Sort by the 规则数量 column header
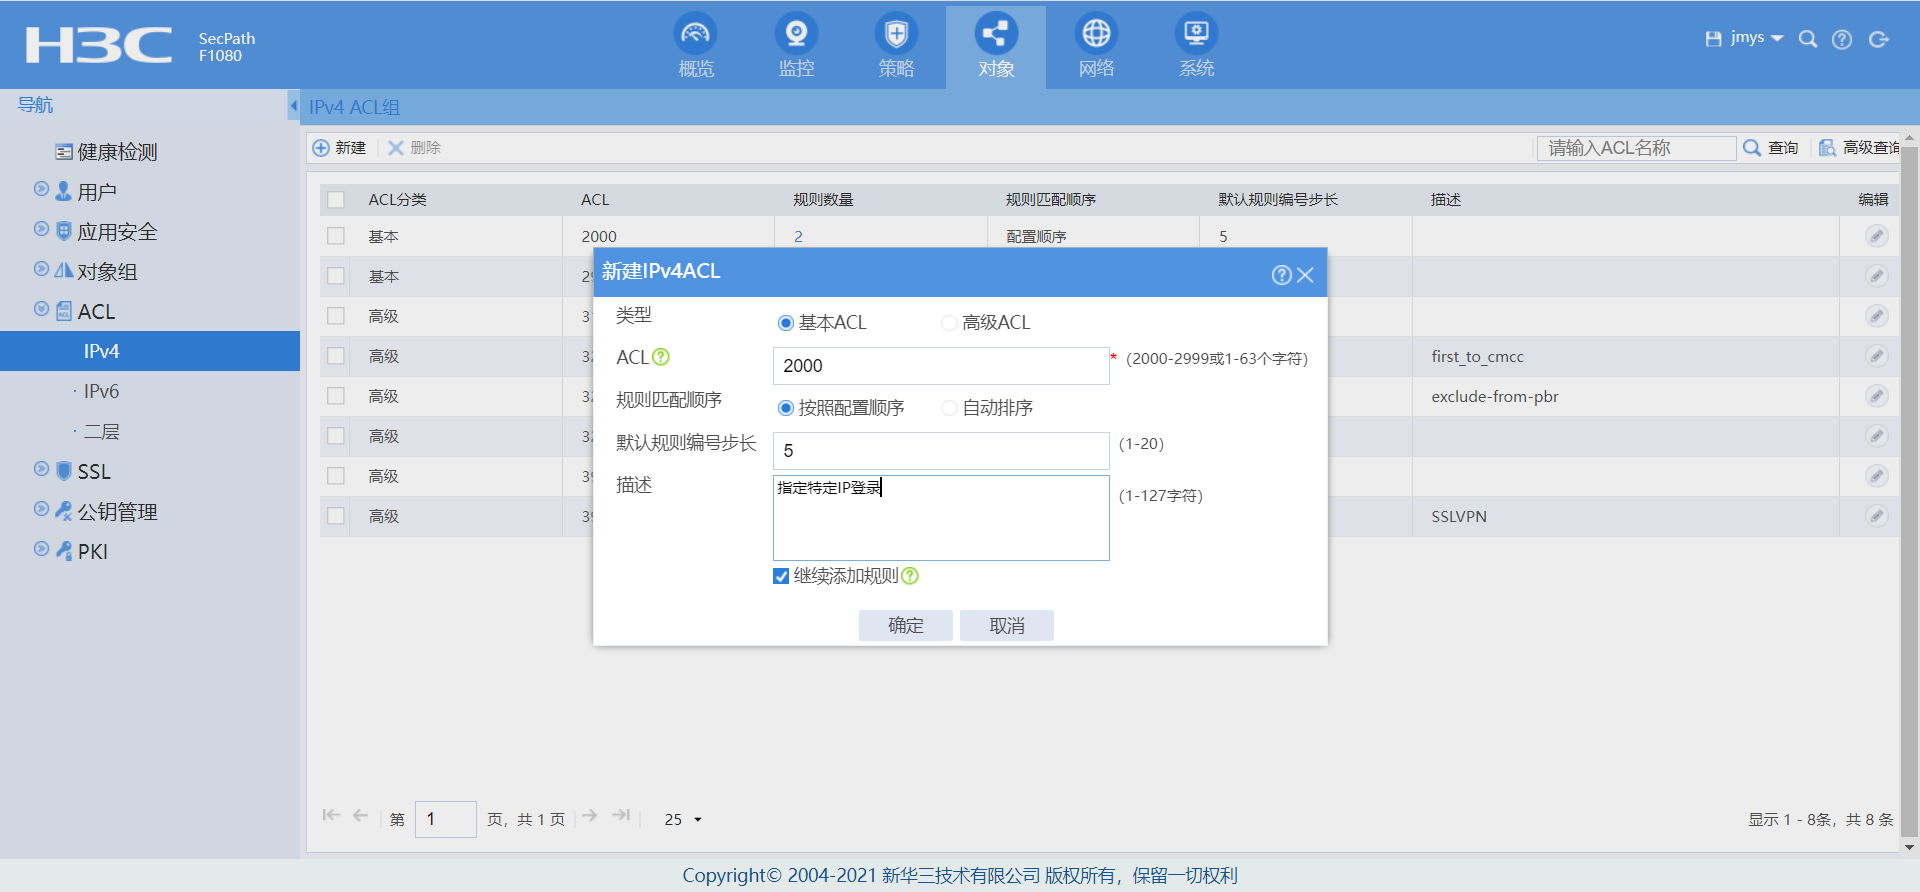 click(x=823, y=200)
